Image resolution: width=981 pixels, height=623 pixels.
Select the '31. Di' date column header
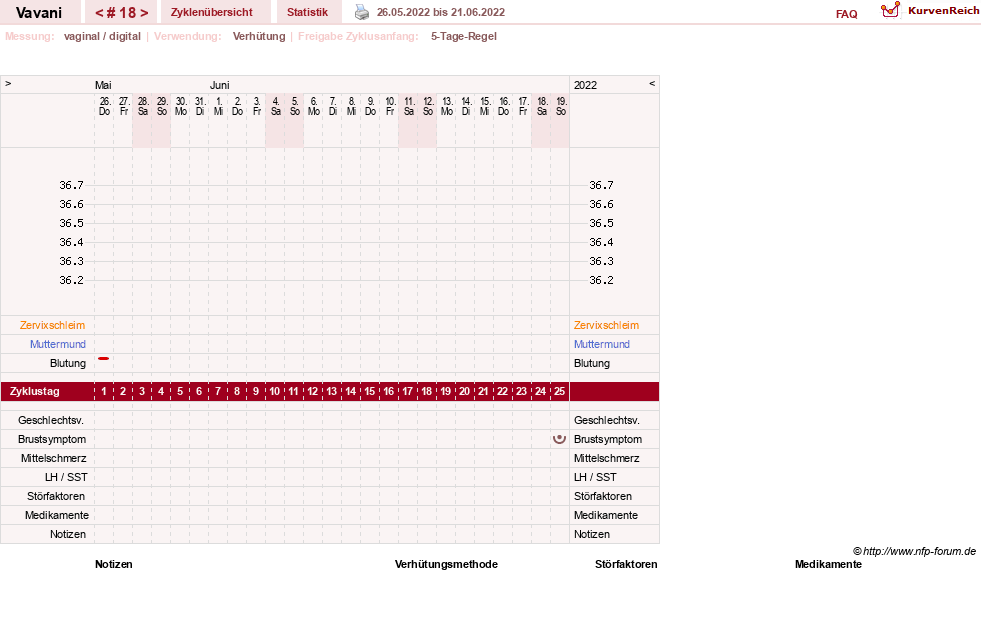tap(200, 106)
